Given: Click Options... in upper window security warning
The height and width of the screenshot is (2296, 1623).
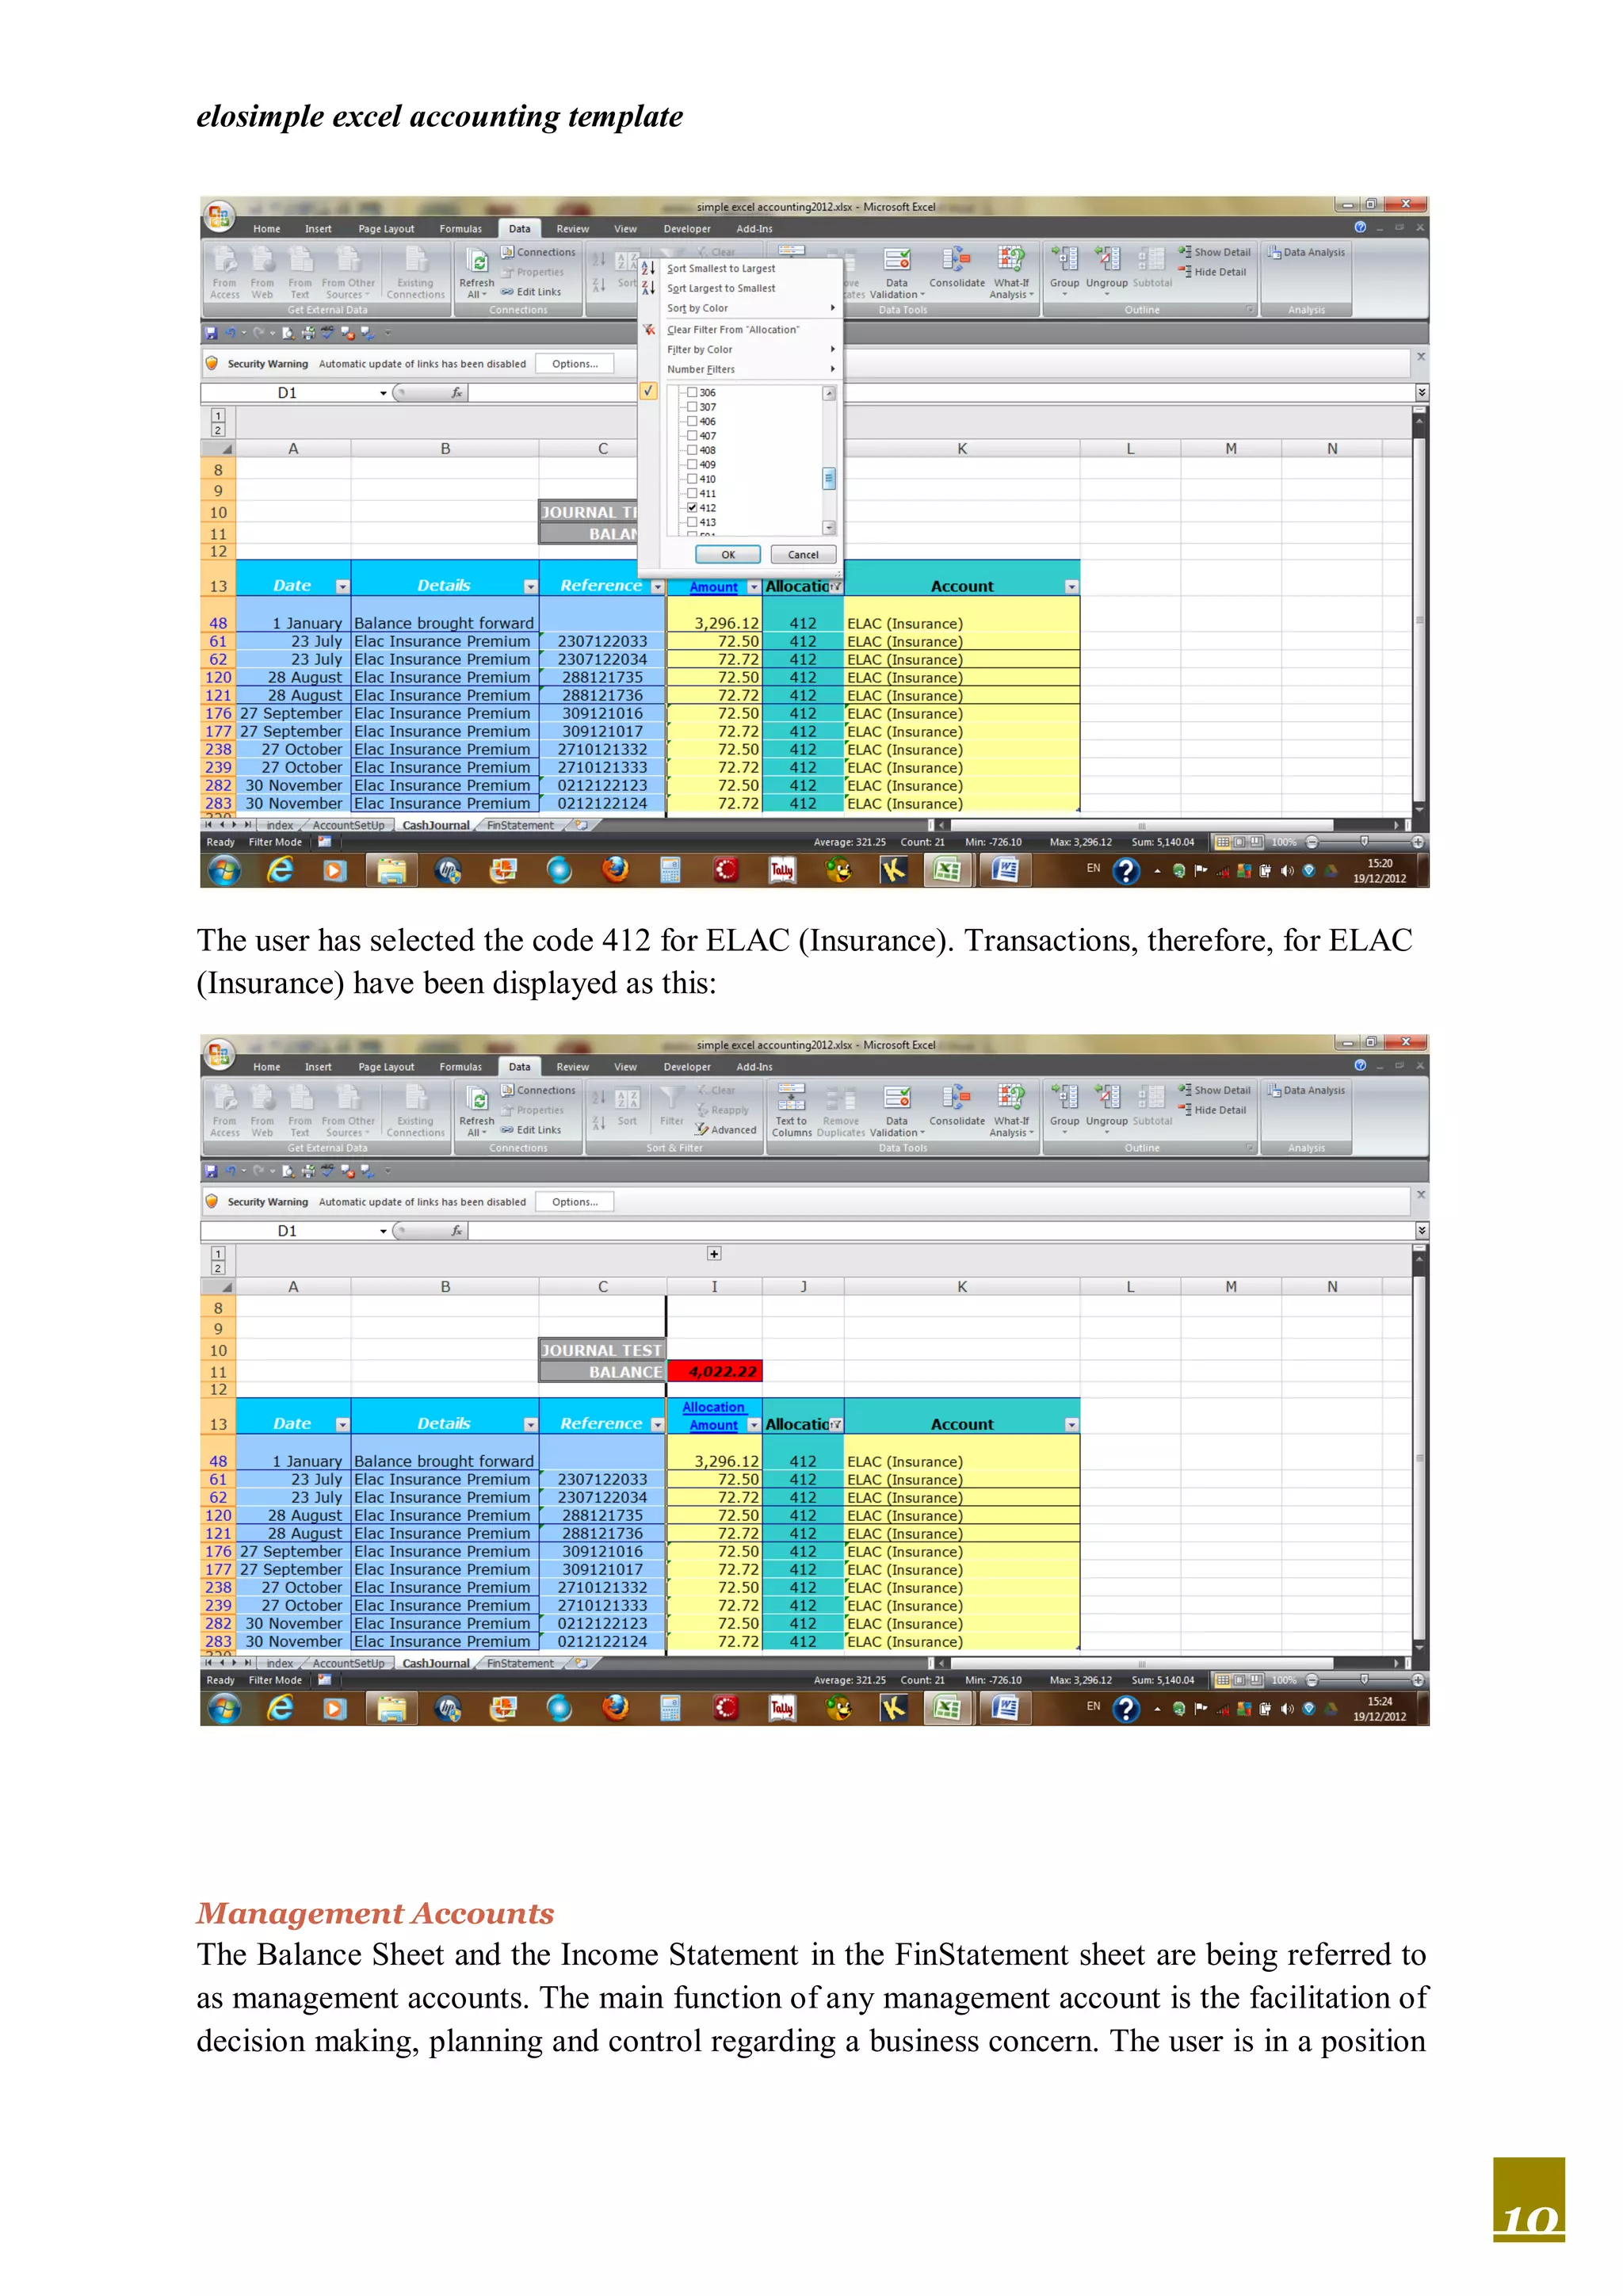Looking at the screenshot, I should 575,364.
